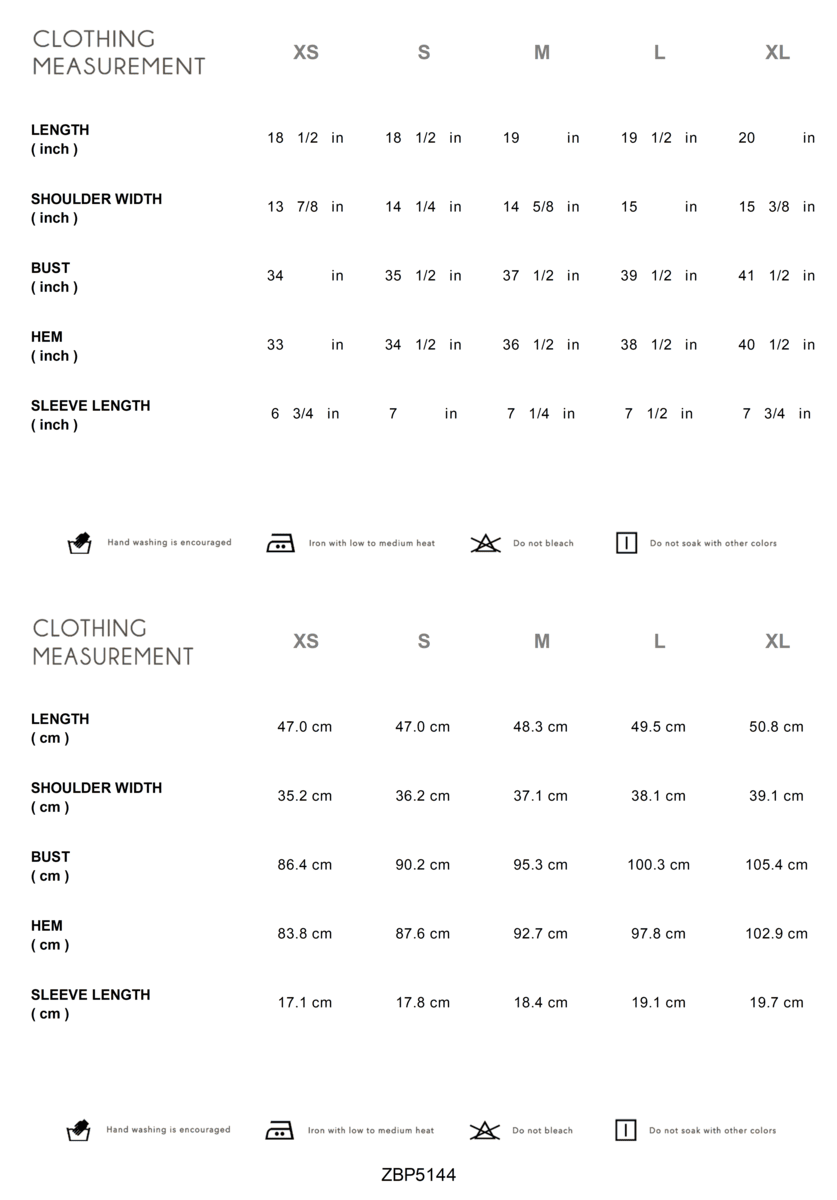Click the SHOULDER WIDTH (inch) row label
This screenshot has height=1200, width=837.
click(x=96, y=208)
